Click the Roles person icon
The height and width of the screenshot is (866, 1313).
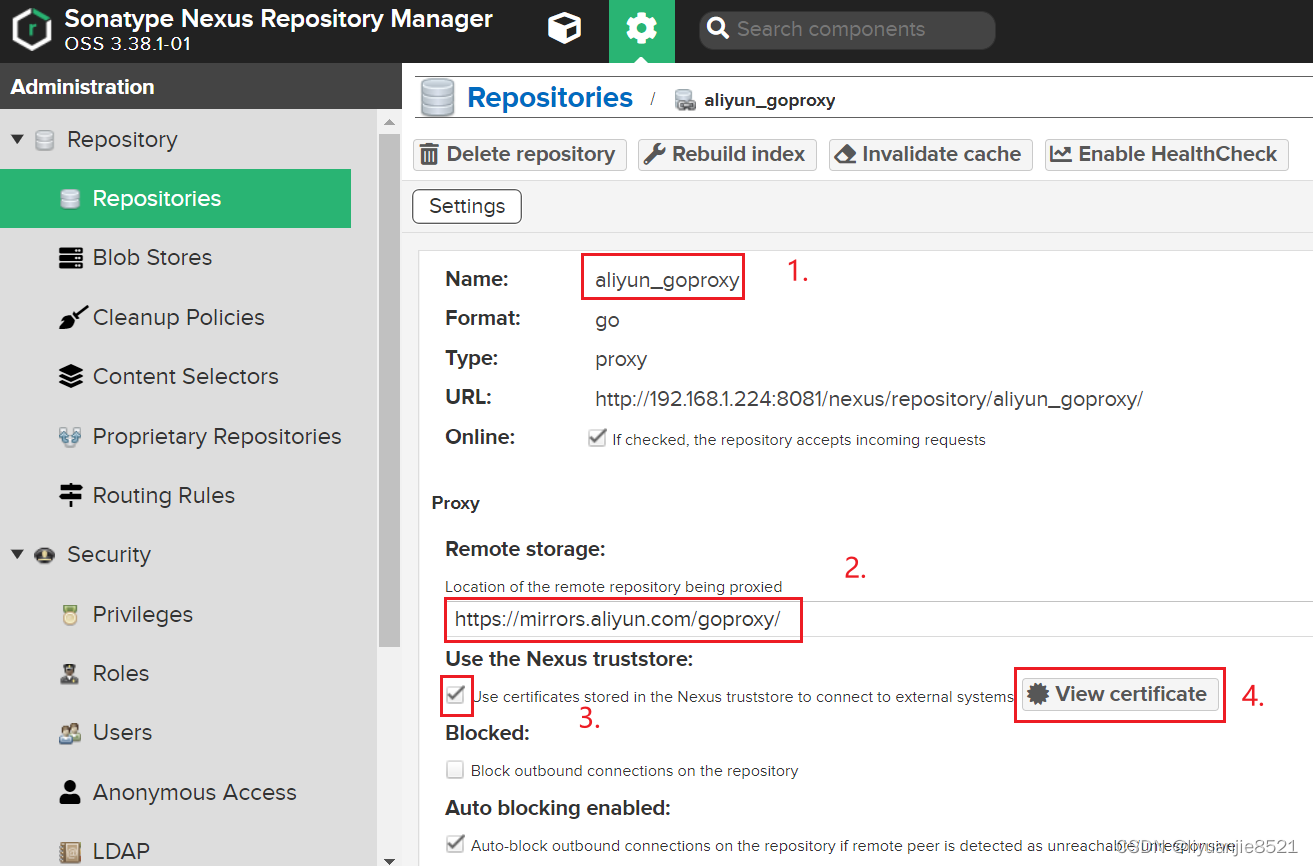coord(69,674)
